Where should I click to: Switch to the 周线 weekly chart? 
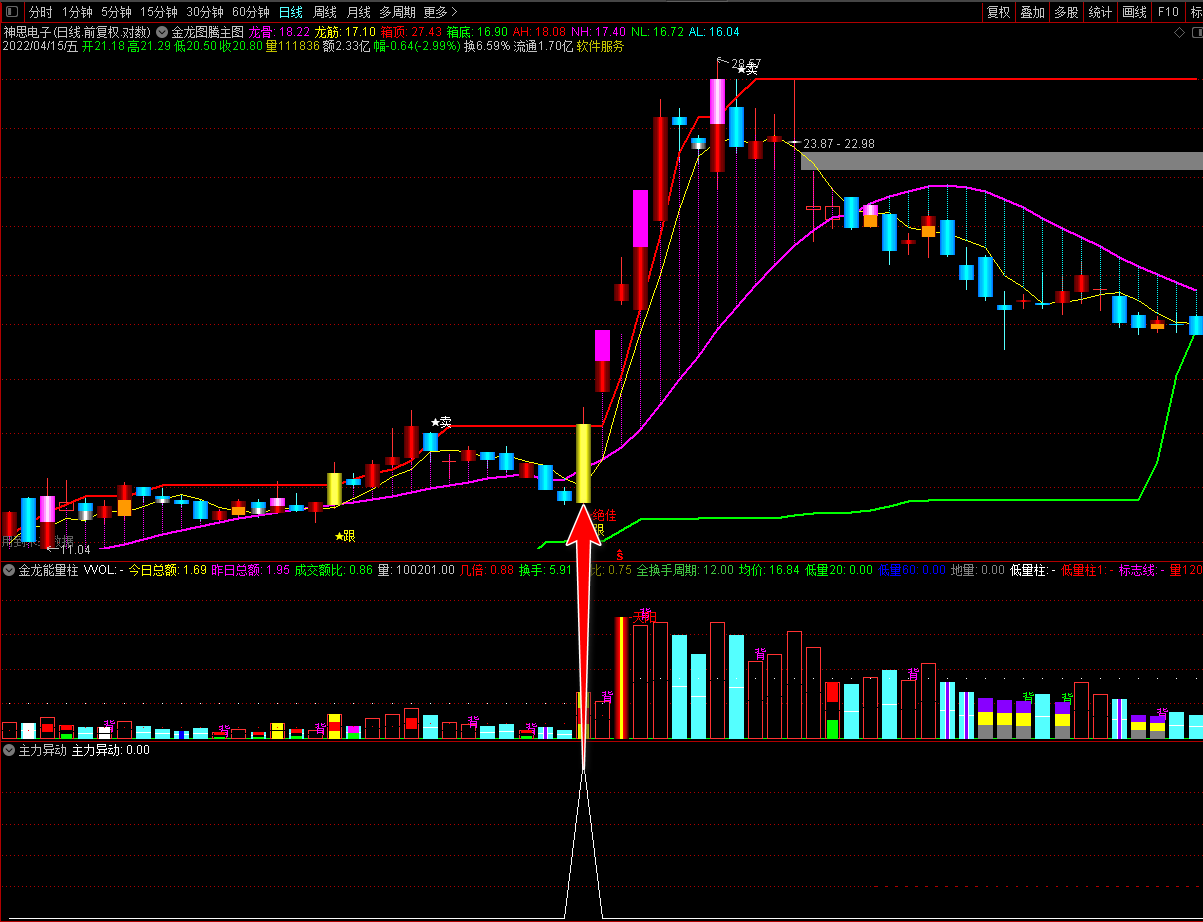[324, 12]
